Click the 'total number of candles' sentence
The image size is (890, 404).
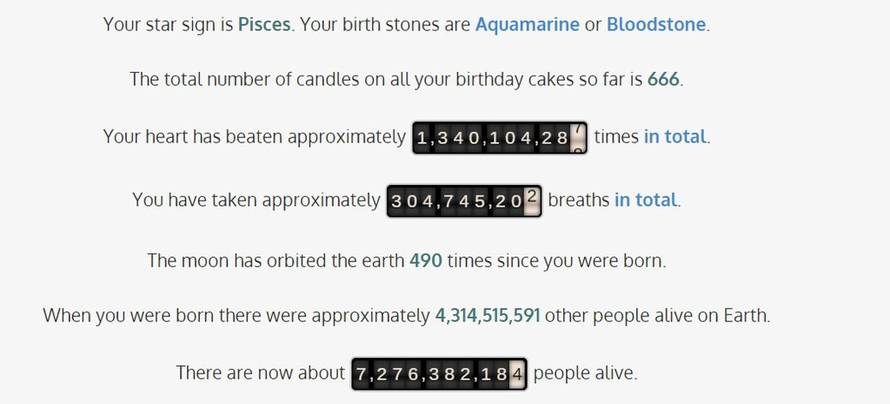(x=385, y=79)
